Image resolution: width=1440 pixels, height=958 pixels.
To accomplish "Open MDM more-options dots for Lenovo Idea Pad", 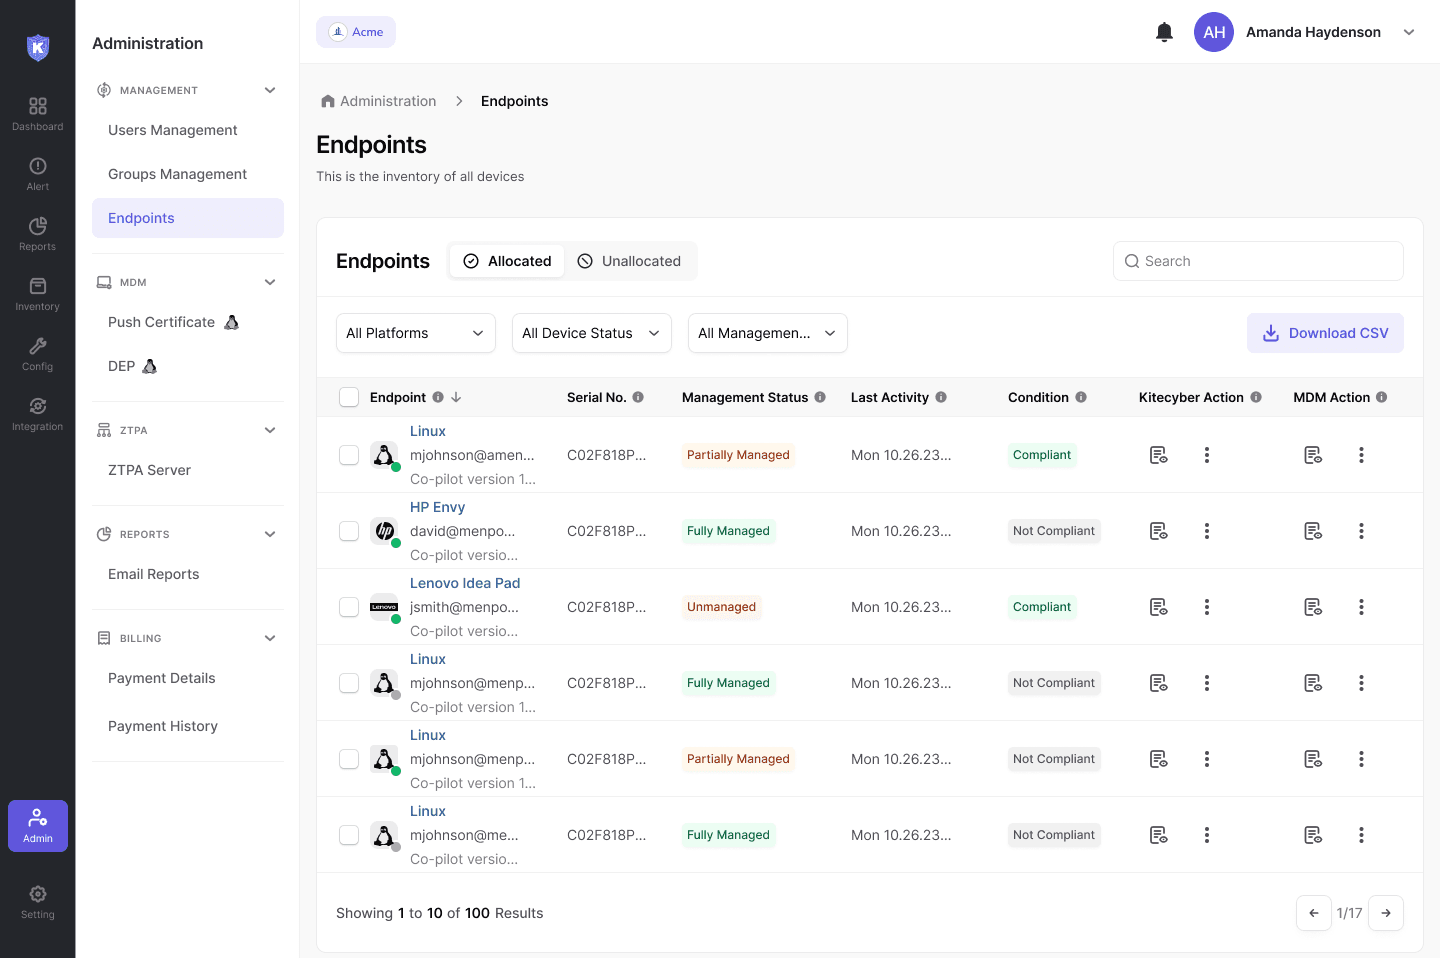I will 1361,607.
